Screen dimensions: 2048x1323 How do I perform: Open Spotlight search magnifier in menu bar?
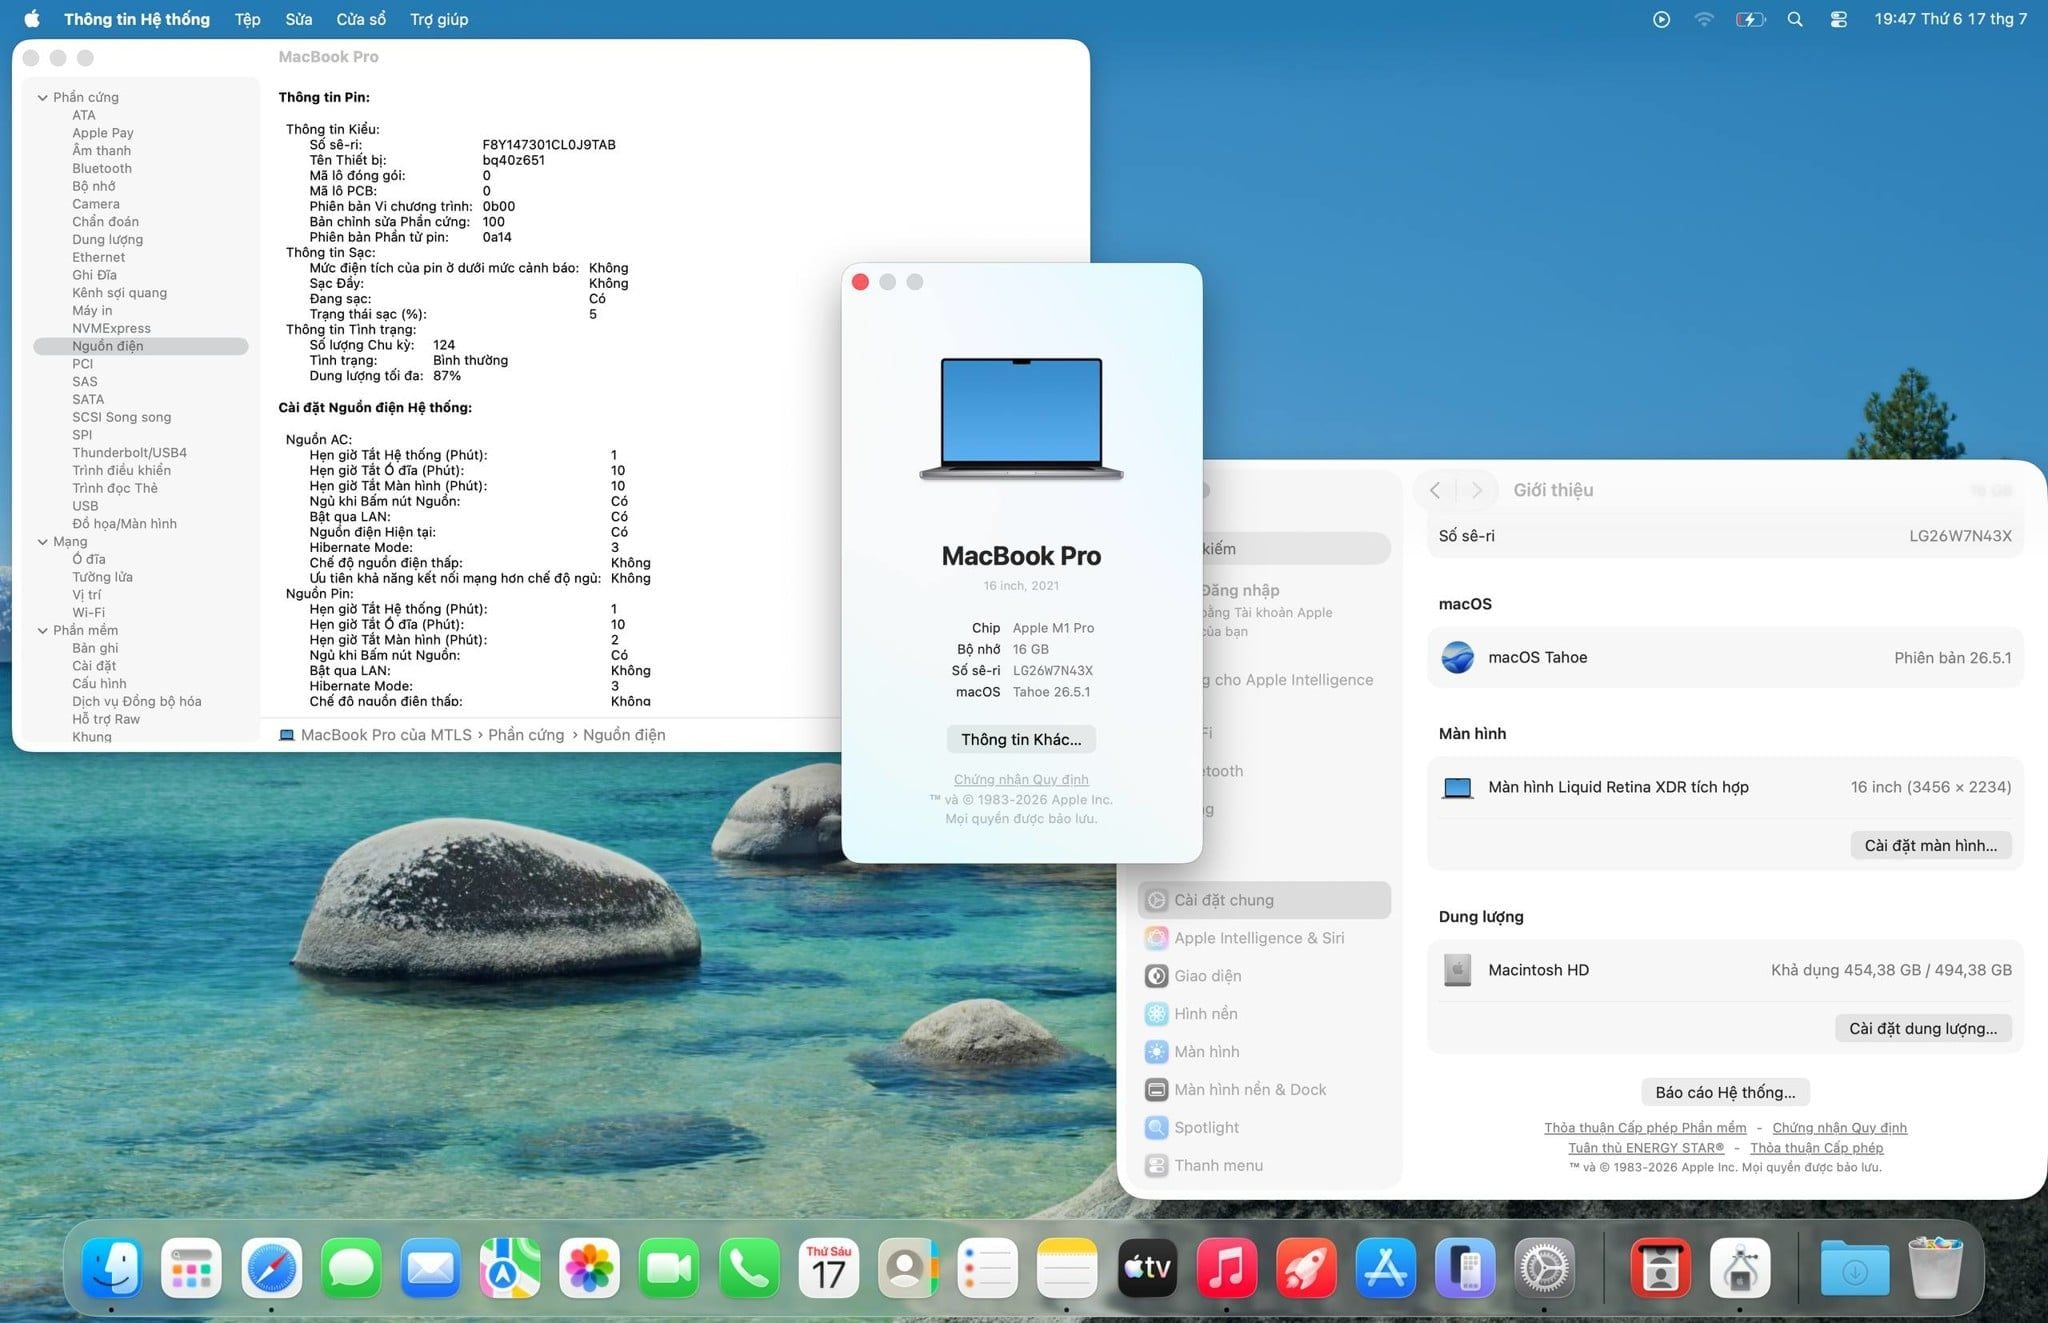tap(1795, 19)
